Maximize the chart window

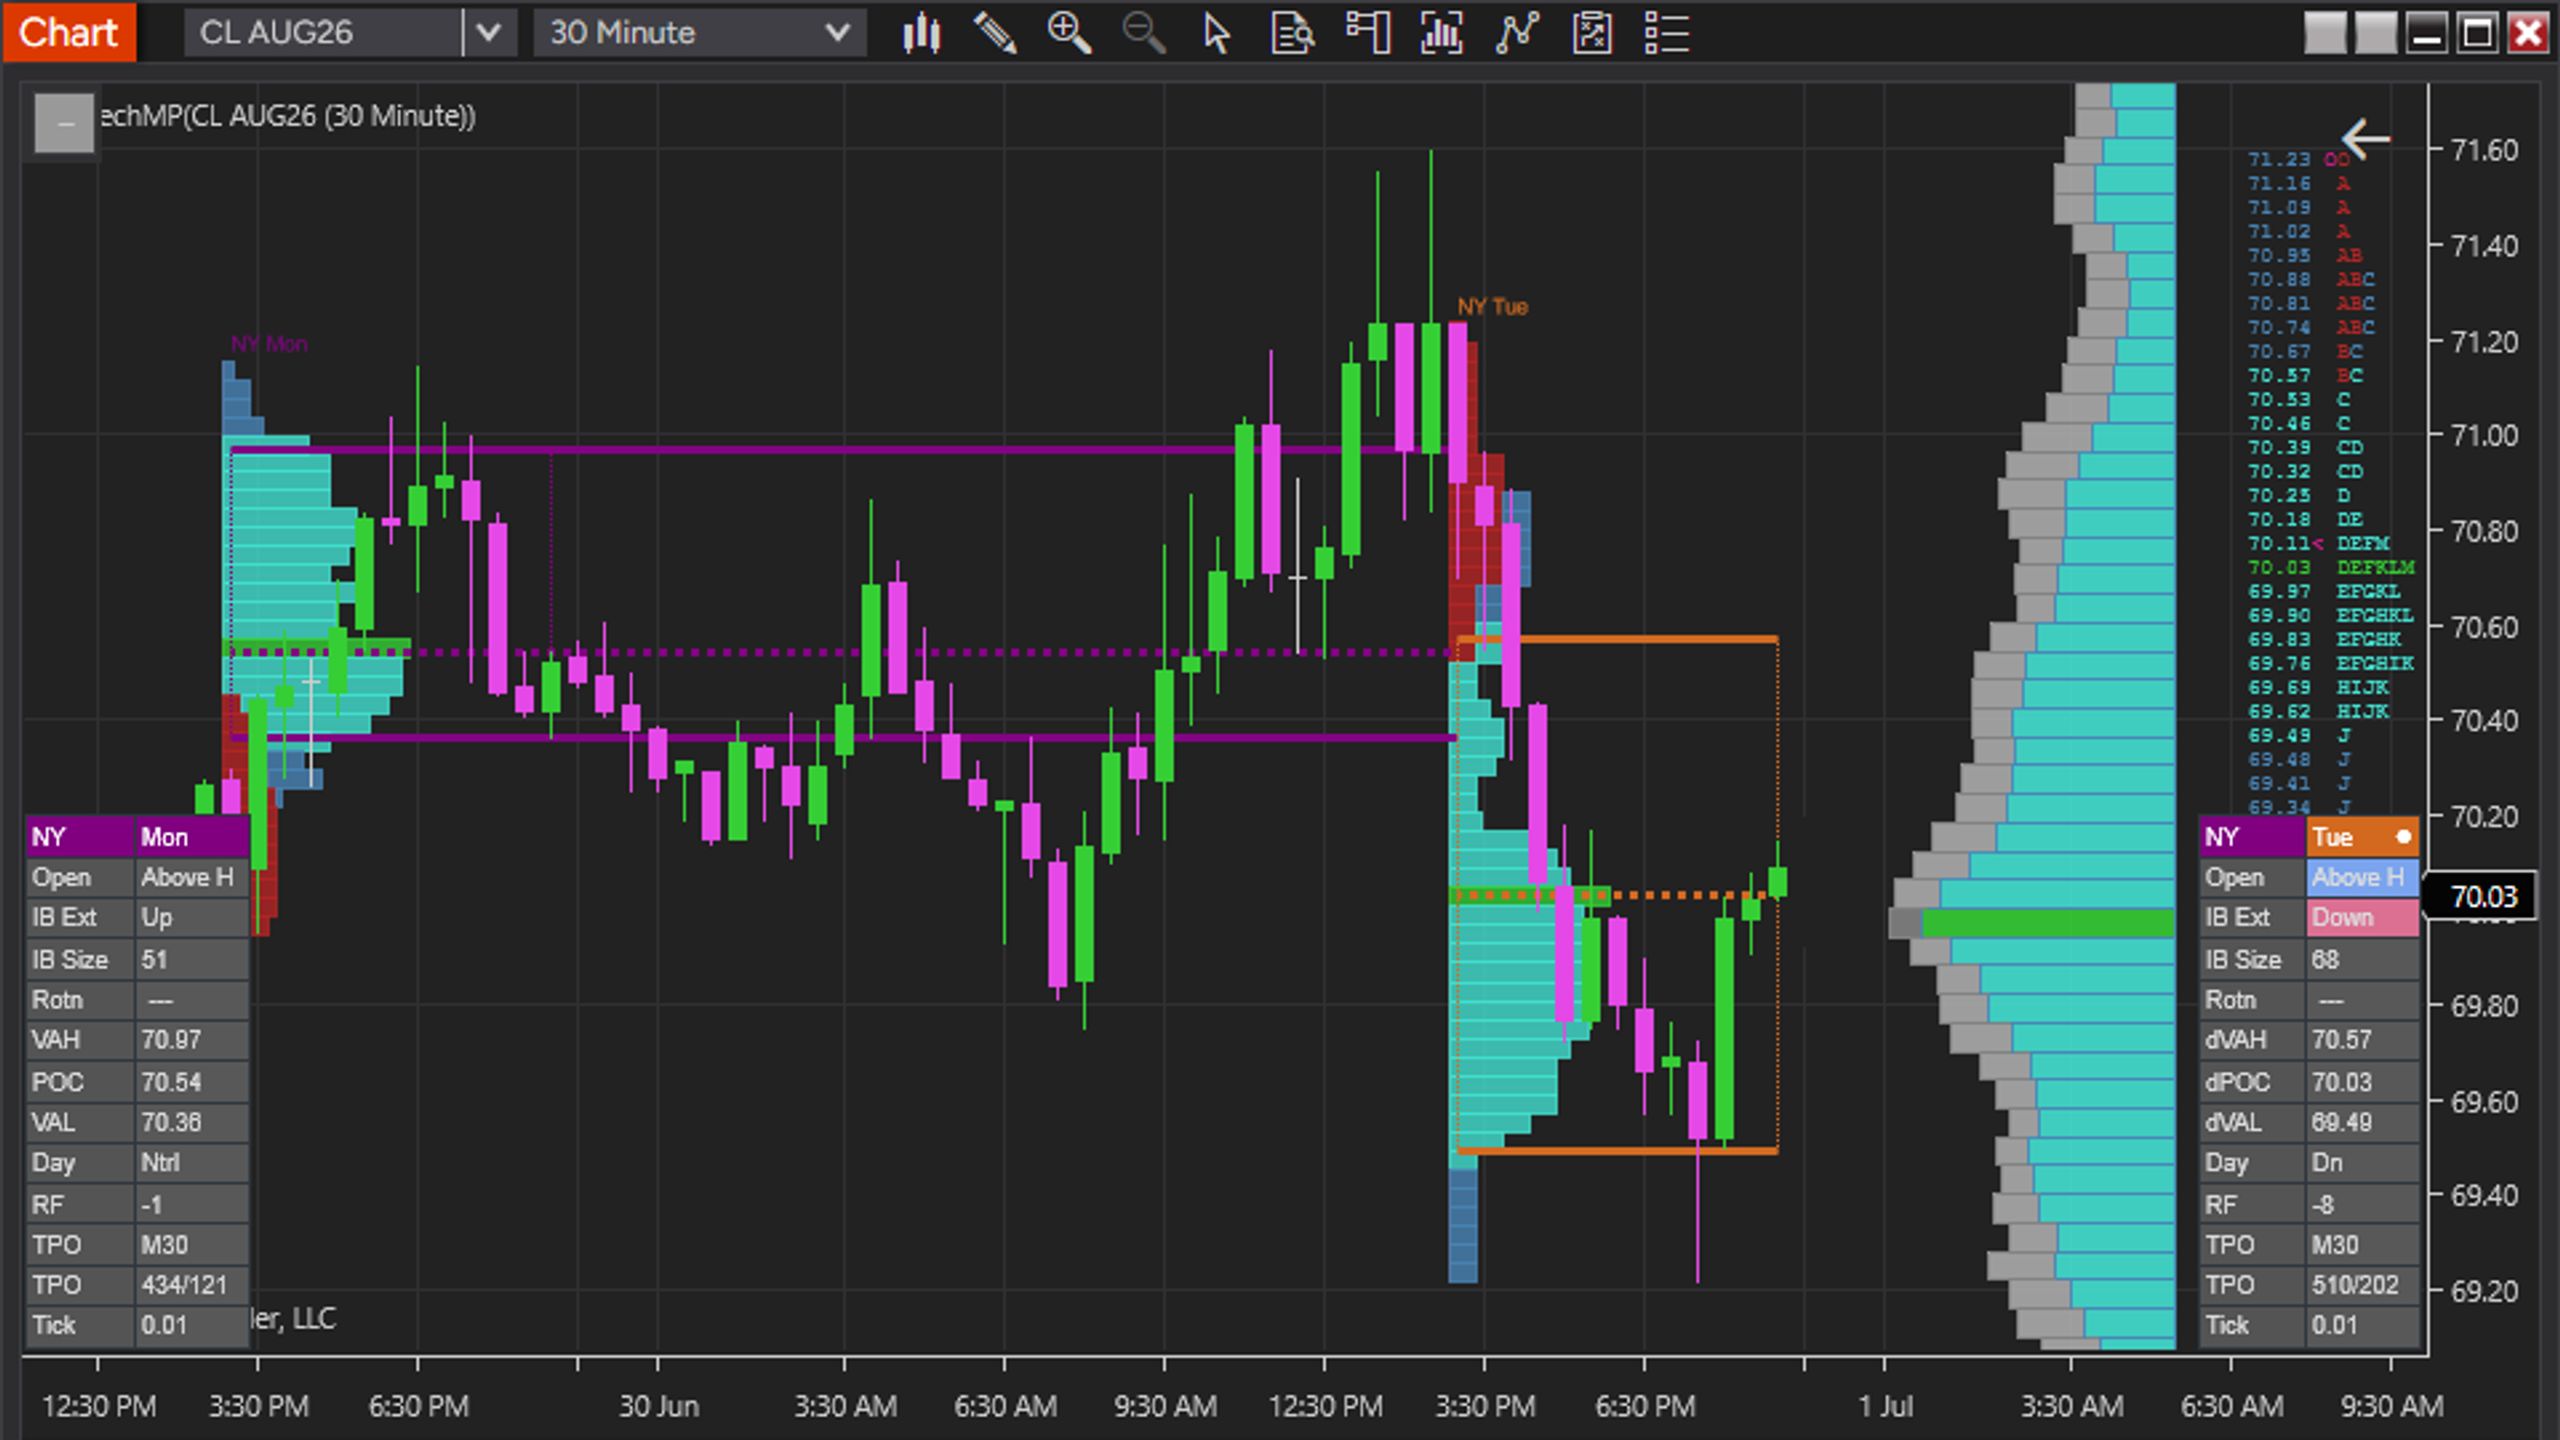coord(2477,33)
